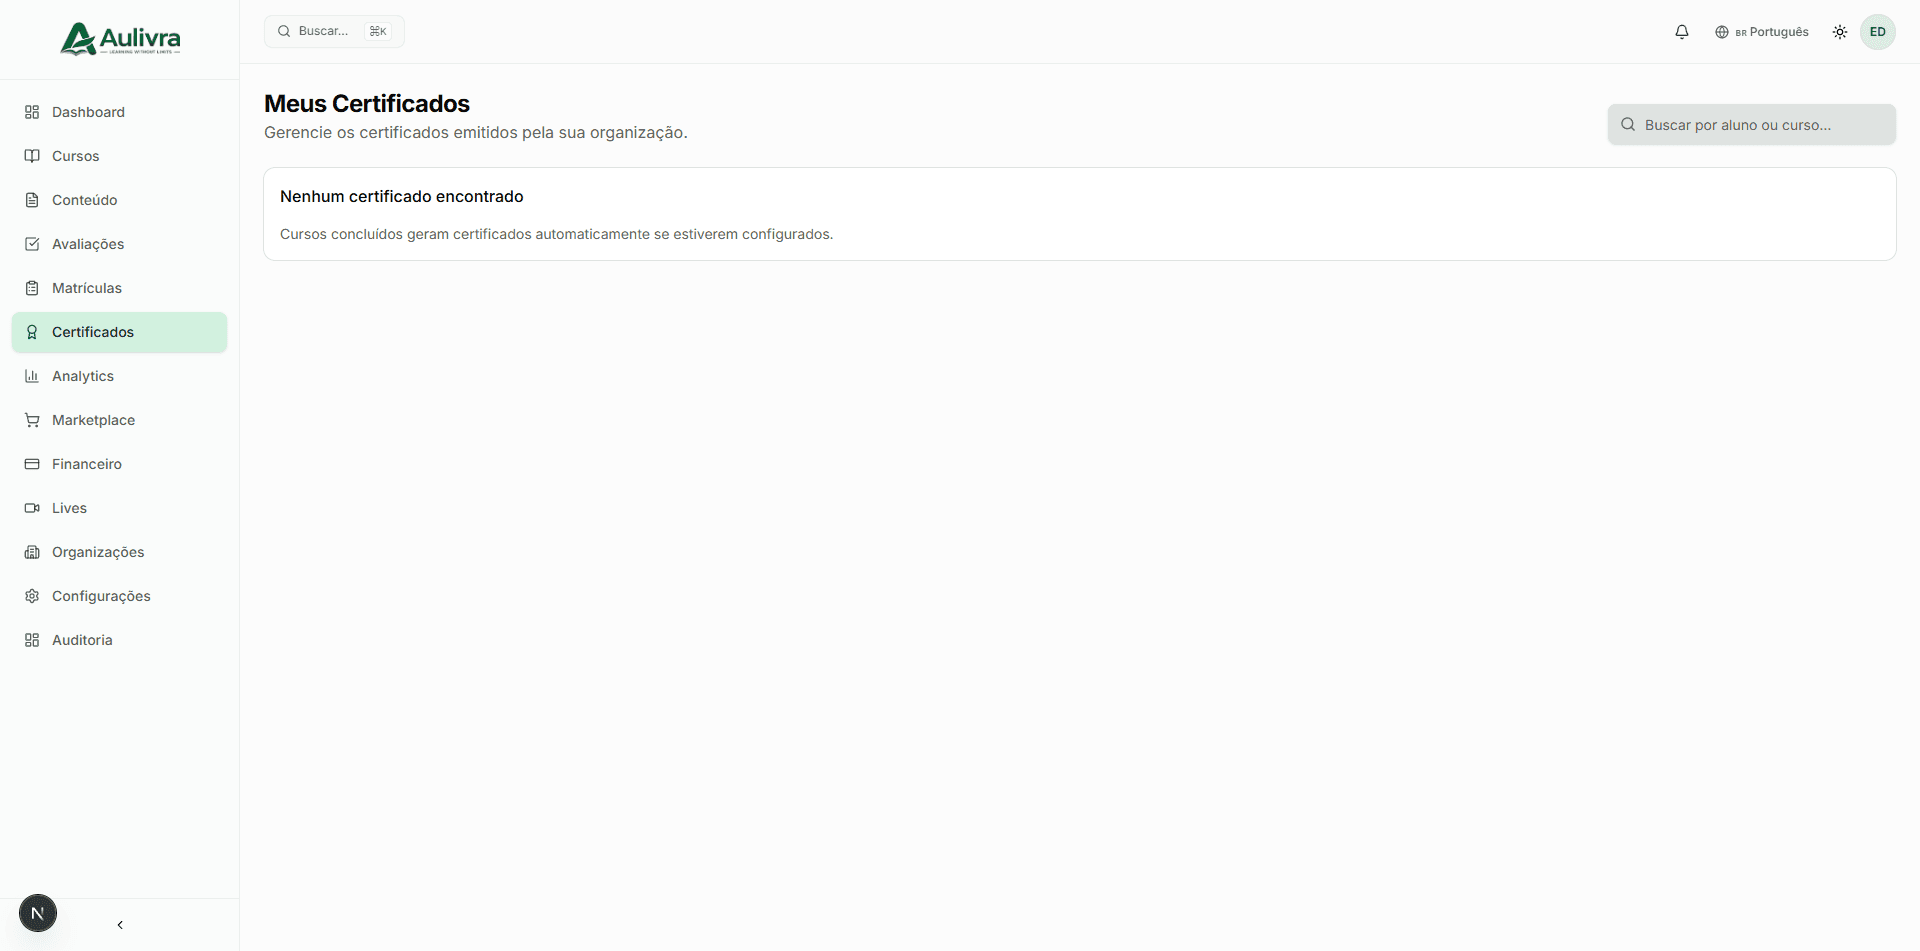The height and width of the screenshot is (951, 1920).
Task: Open the Analytics page
Action: (x=119, y=376)
